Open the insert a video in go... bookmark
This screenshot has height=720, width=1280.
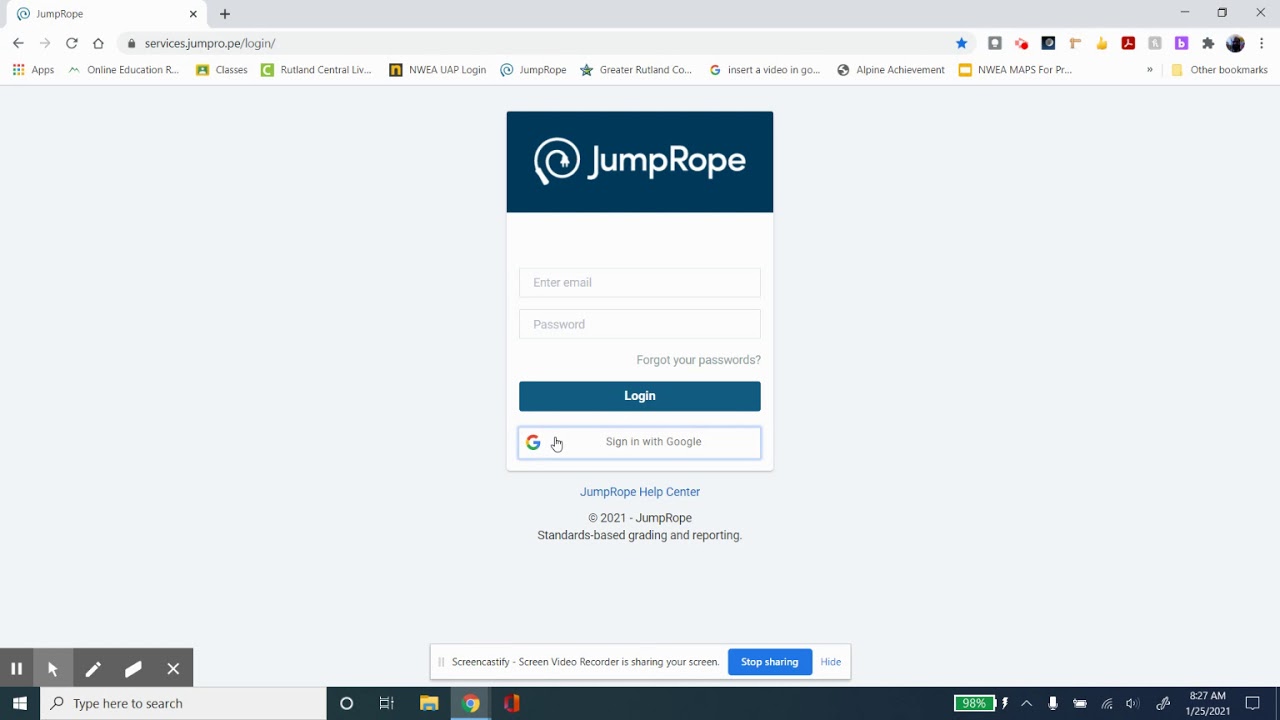coord(765,70)
